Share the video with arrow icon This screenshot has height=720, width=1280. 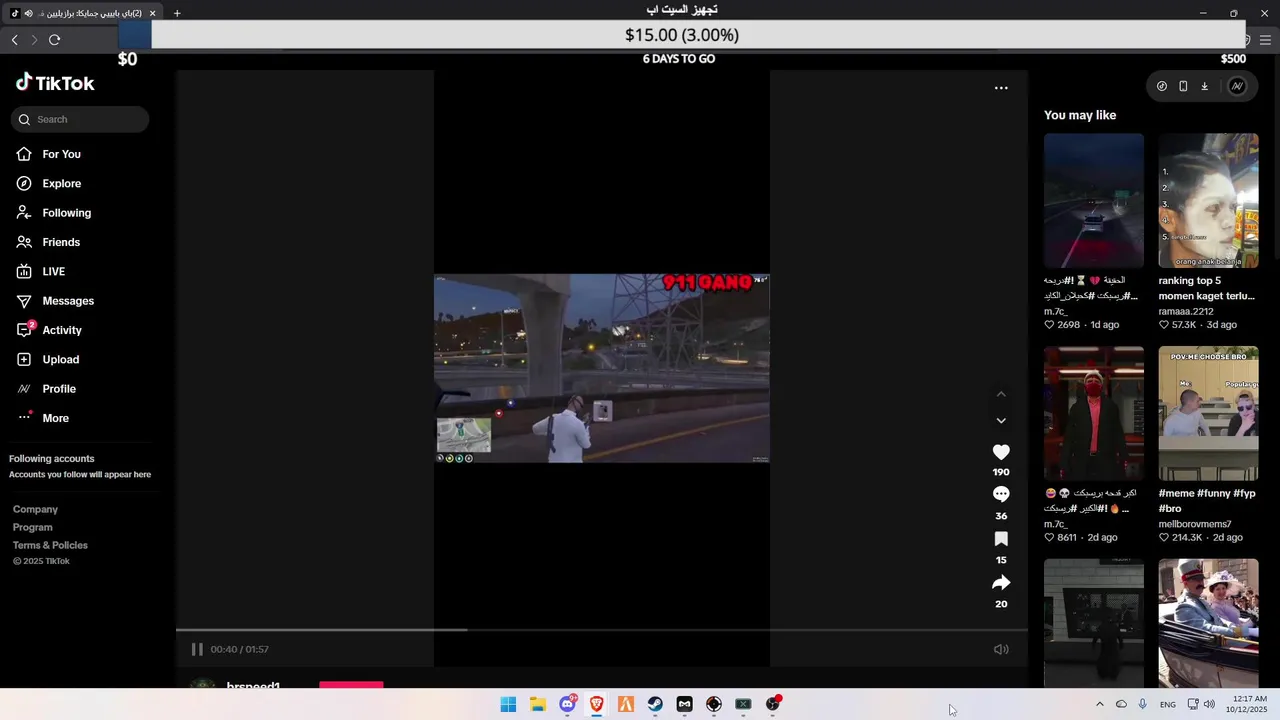coord(1001,583)
